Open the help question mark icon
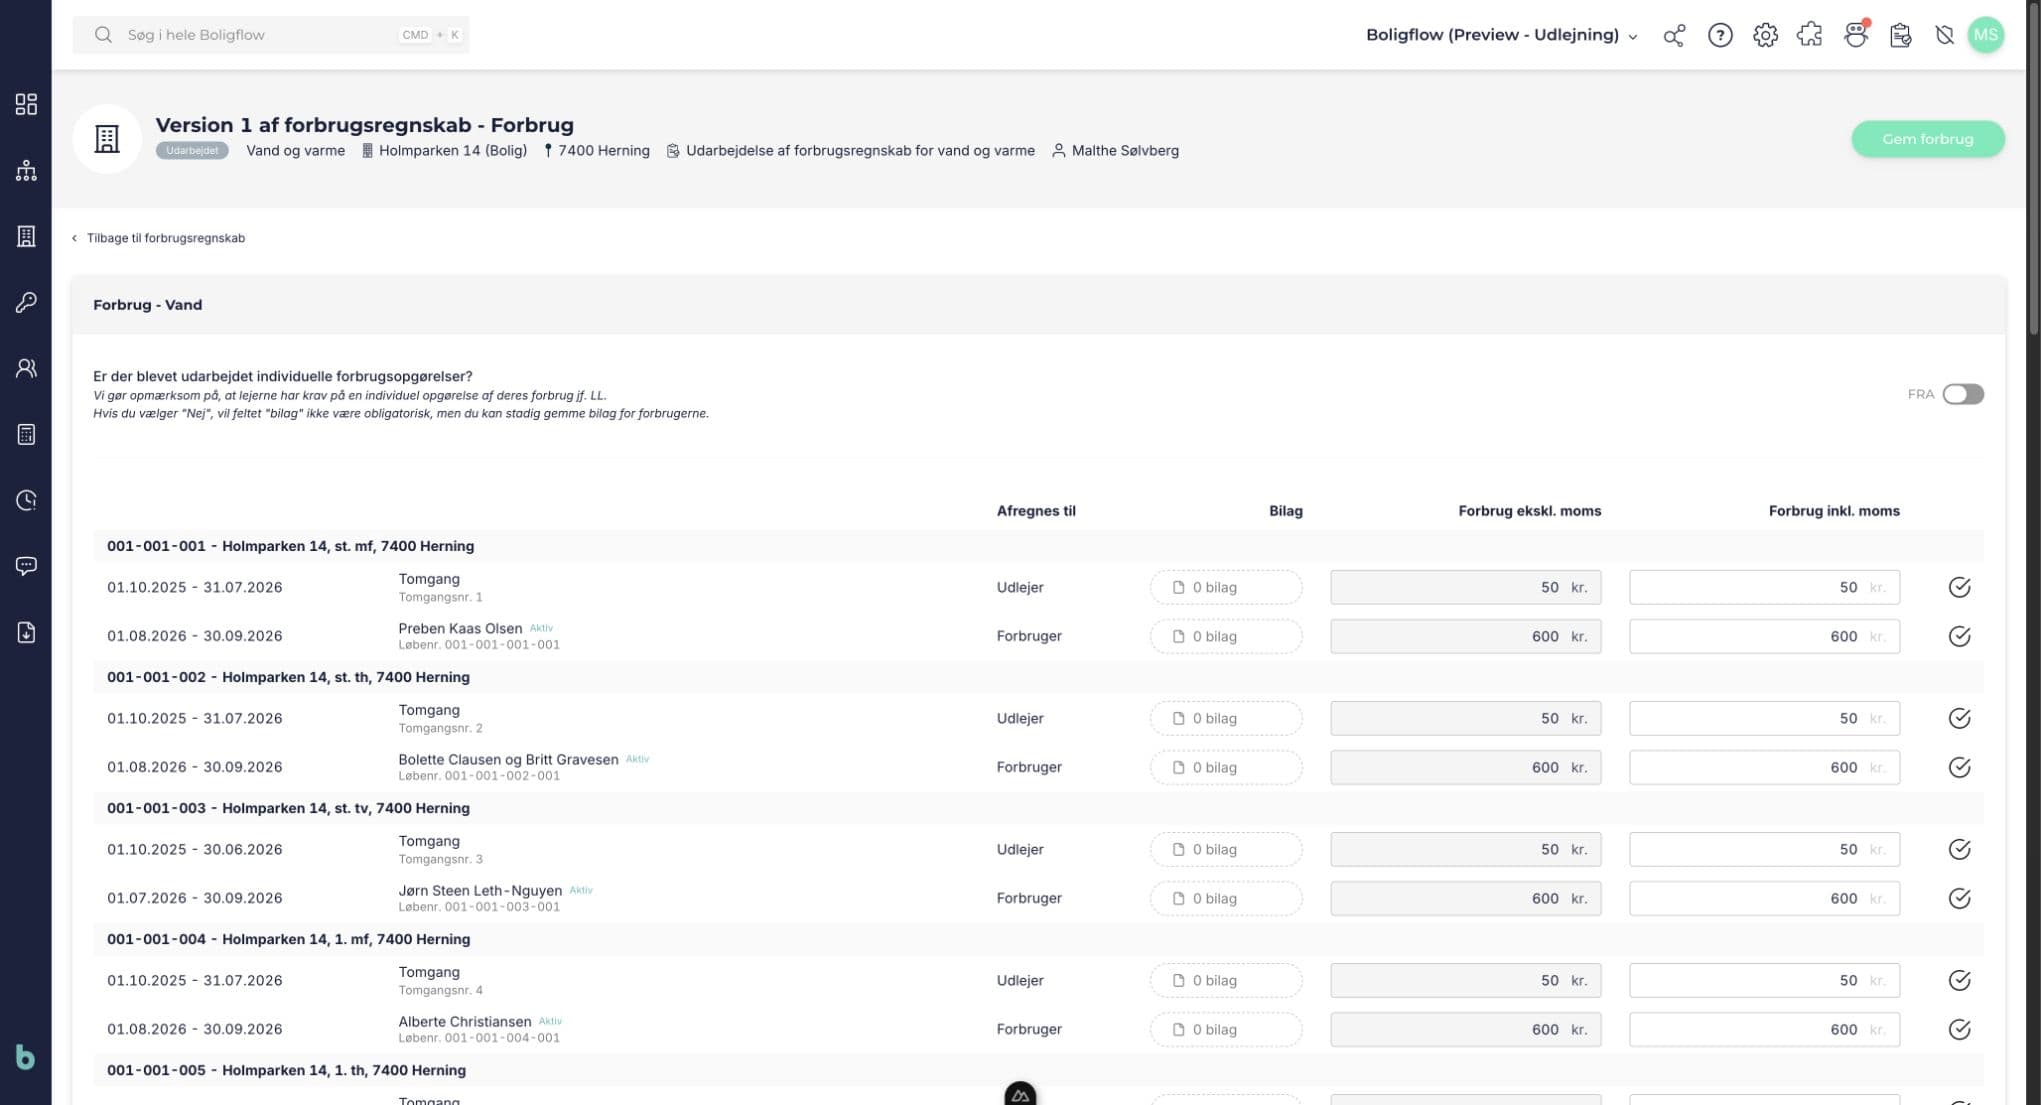2041x1105 pixels. tap(1720, 35)
